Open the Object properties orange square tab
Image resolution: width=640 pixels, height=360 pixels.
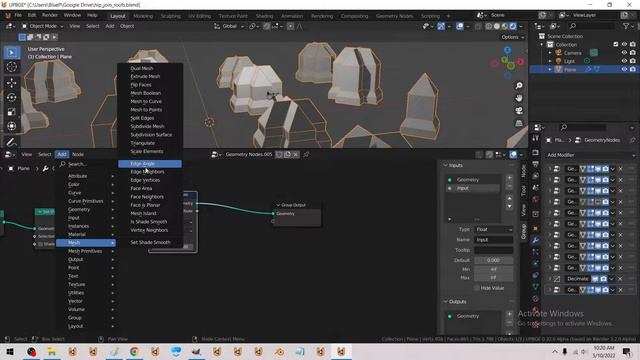tap(536, 229)
